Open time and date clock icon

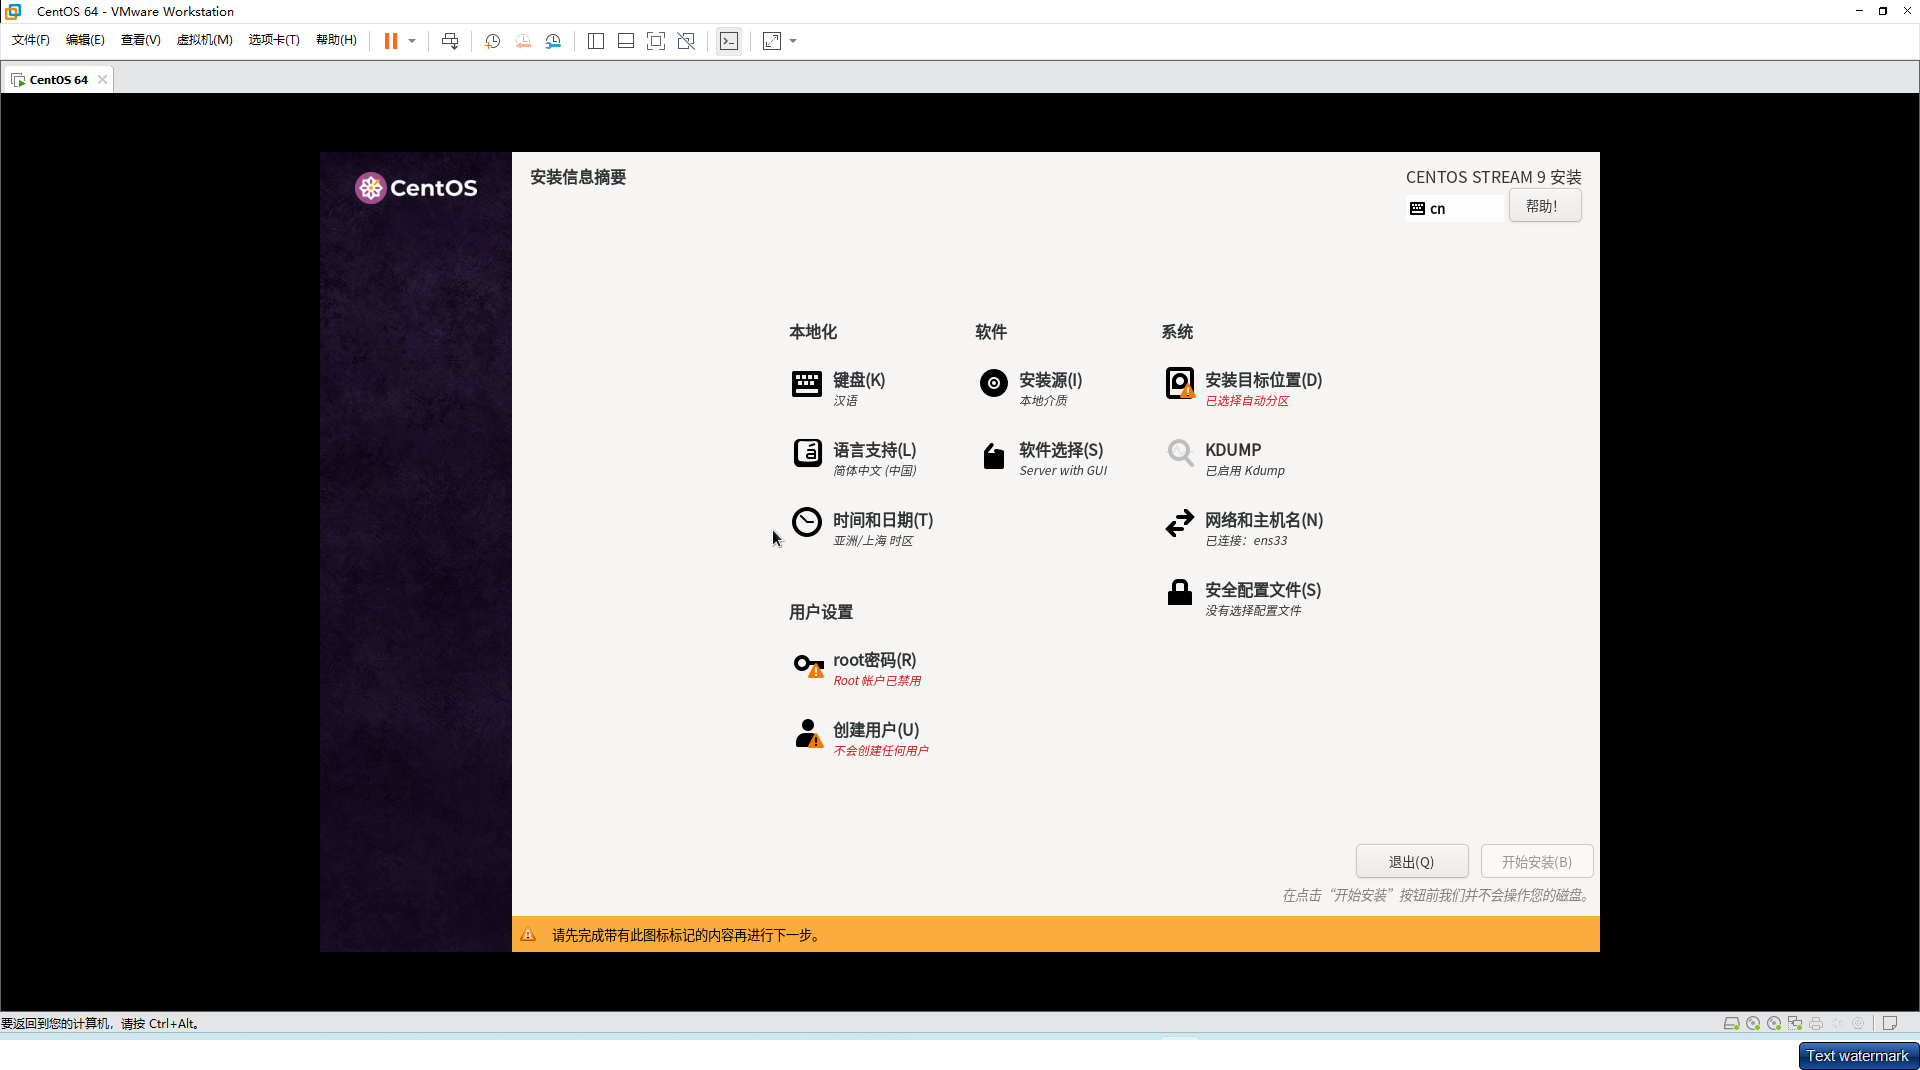[807, 522]
